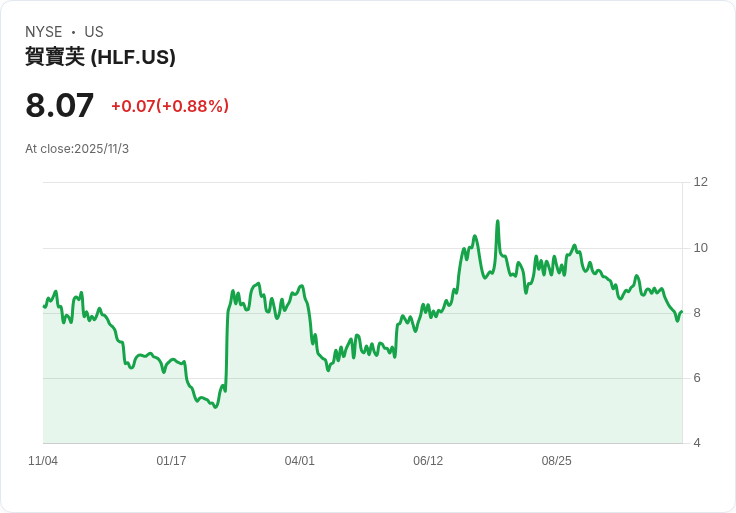
Task: Click the NYSE exchange label
Action: tap(45, 32)
